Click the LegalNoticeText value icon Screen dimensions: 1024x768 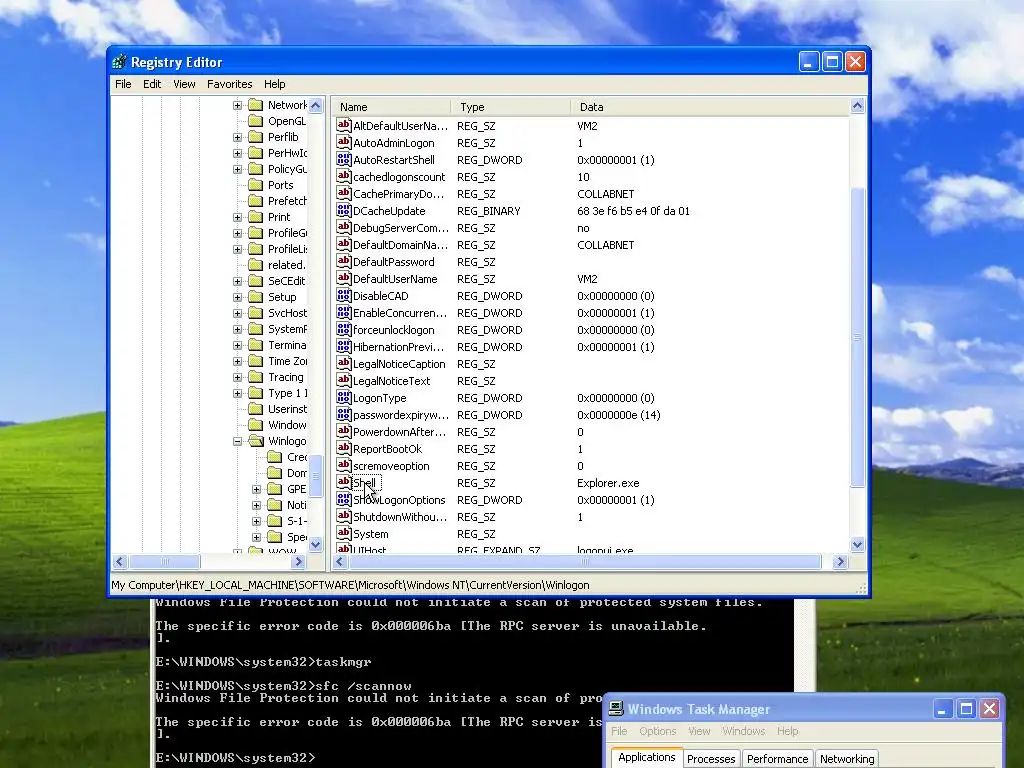click(344, 380)
